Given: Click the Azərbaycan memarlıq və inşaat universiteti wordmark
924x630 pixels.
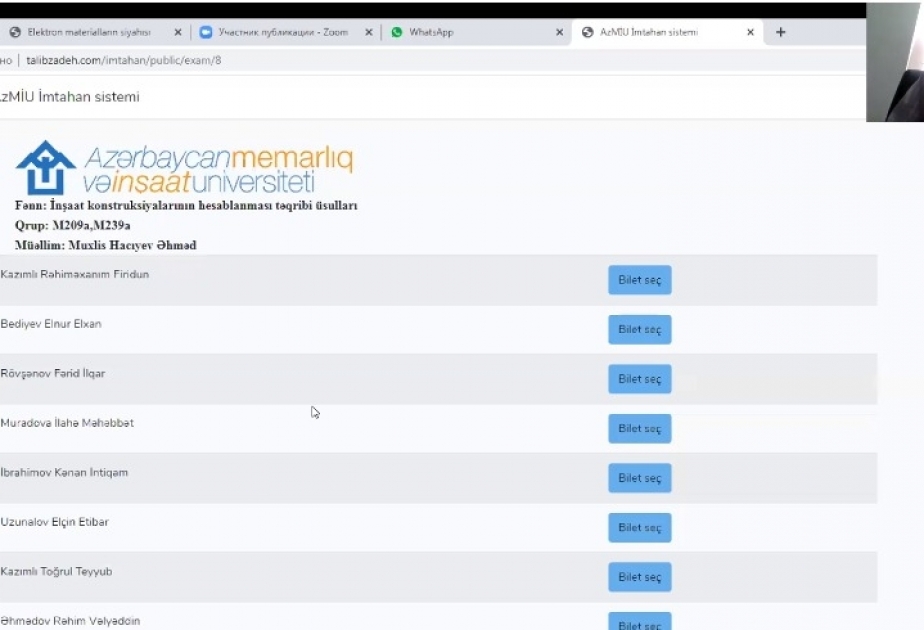Looking at the screenshot, I should [x=218, y=169].
